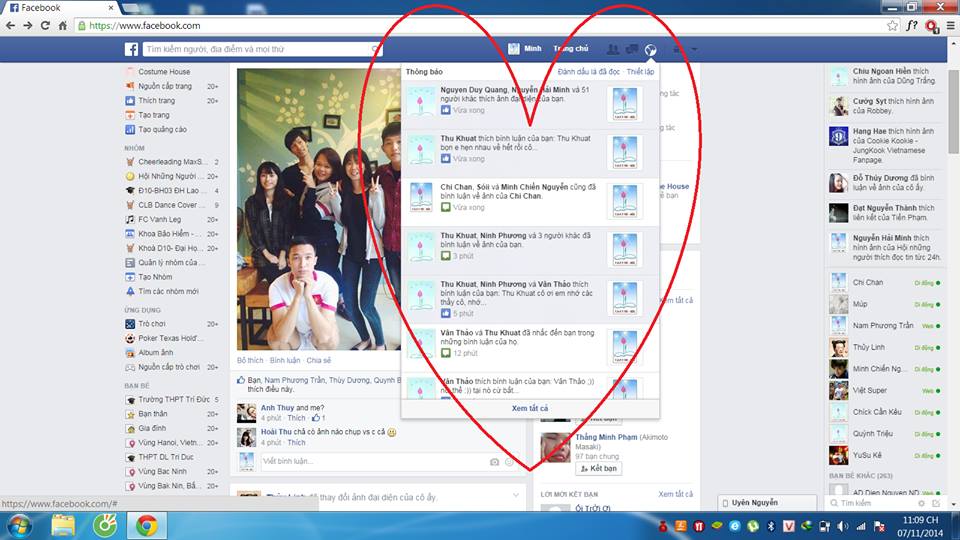Click Kết bạn button for Thắng Minh Phạm
960x540 pixels.
point(599,468)
